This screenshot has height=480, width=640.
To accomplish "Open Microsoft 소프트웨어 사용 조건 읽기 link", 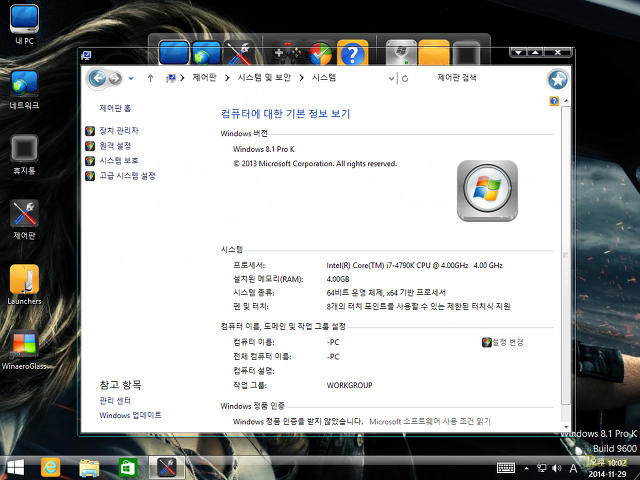I will pyautogui.click(x=430, y=421).
